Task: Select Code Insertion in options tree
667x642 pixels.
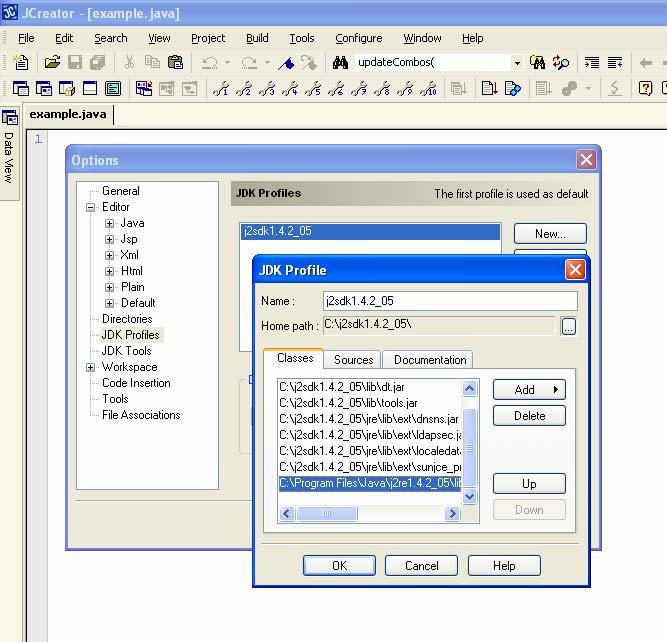Action: 136,383
